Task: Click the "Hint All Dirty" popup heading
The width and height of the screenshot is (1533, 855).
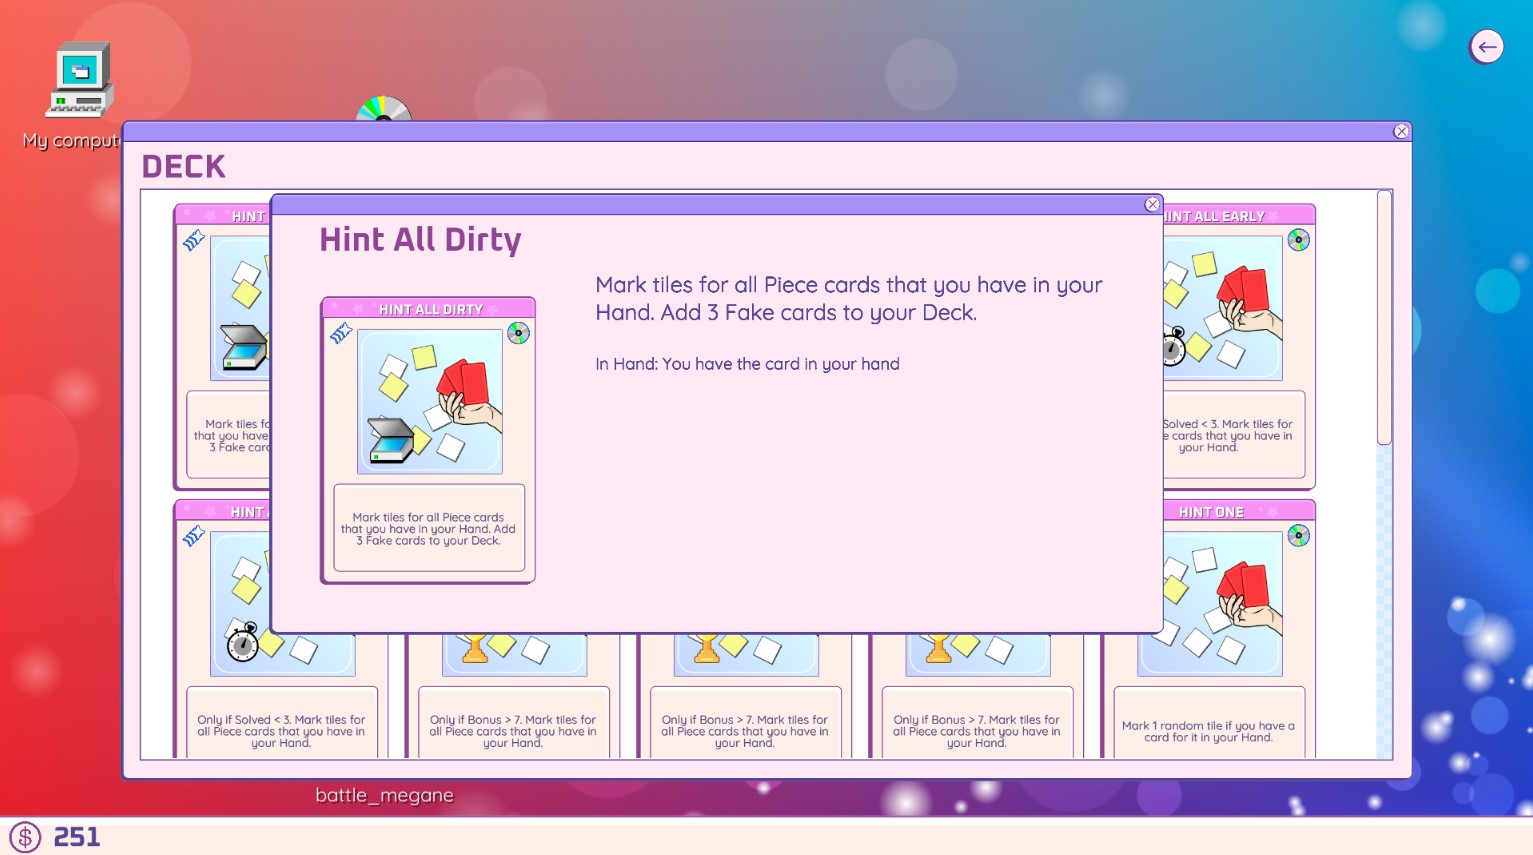Action: pyautogui.click(x=420, y=240)
